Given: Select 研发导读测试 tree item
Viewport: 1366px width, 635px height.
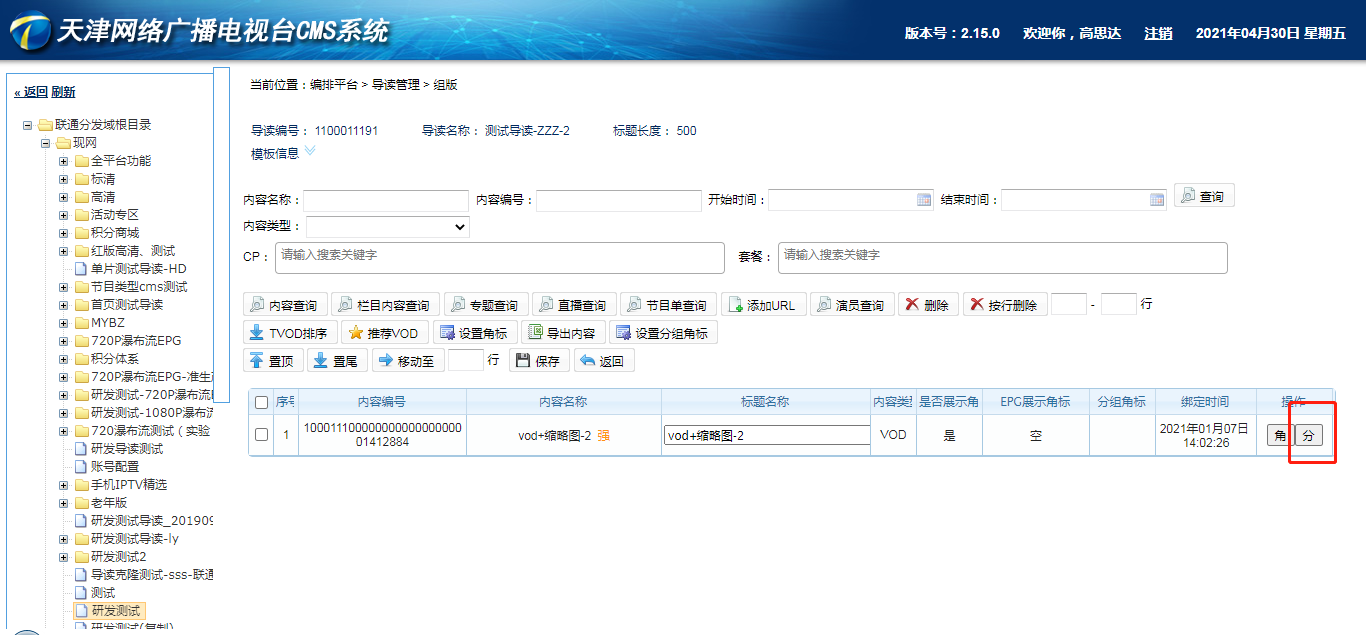Looking at the screenshot, I should click(127, 449).
